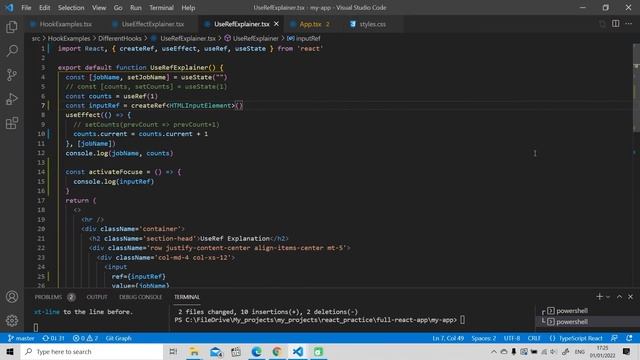Viewport: 640px width, 360px height.
Task: Open the File menu
Action: 26,7
